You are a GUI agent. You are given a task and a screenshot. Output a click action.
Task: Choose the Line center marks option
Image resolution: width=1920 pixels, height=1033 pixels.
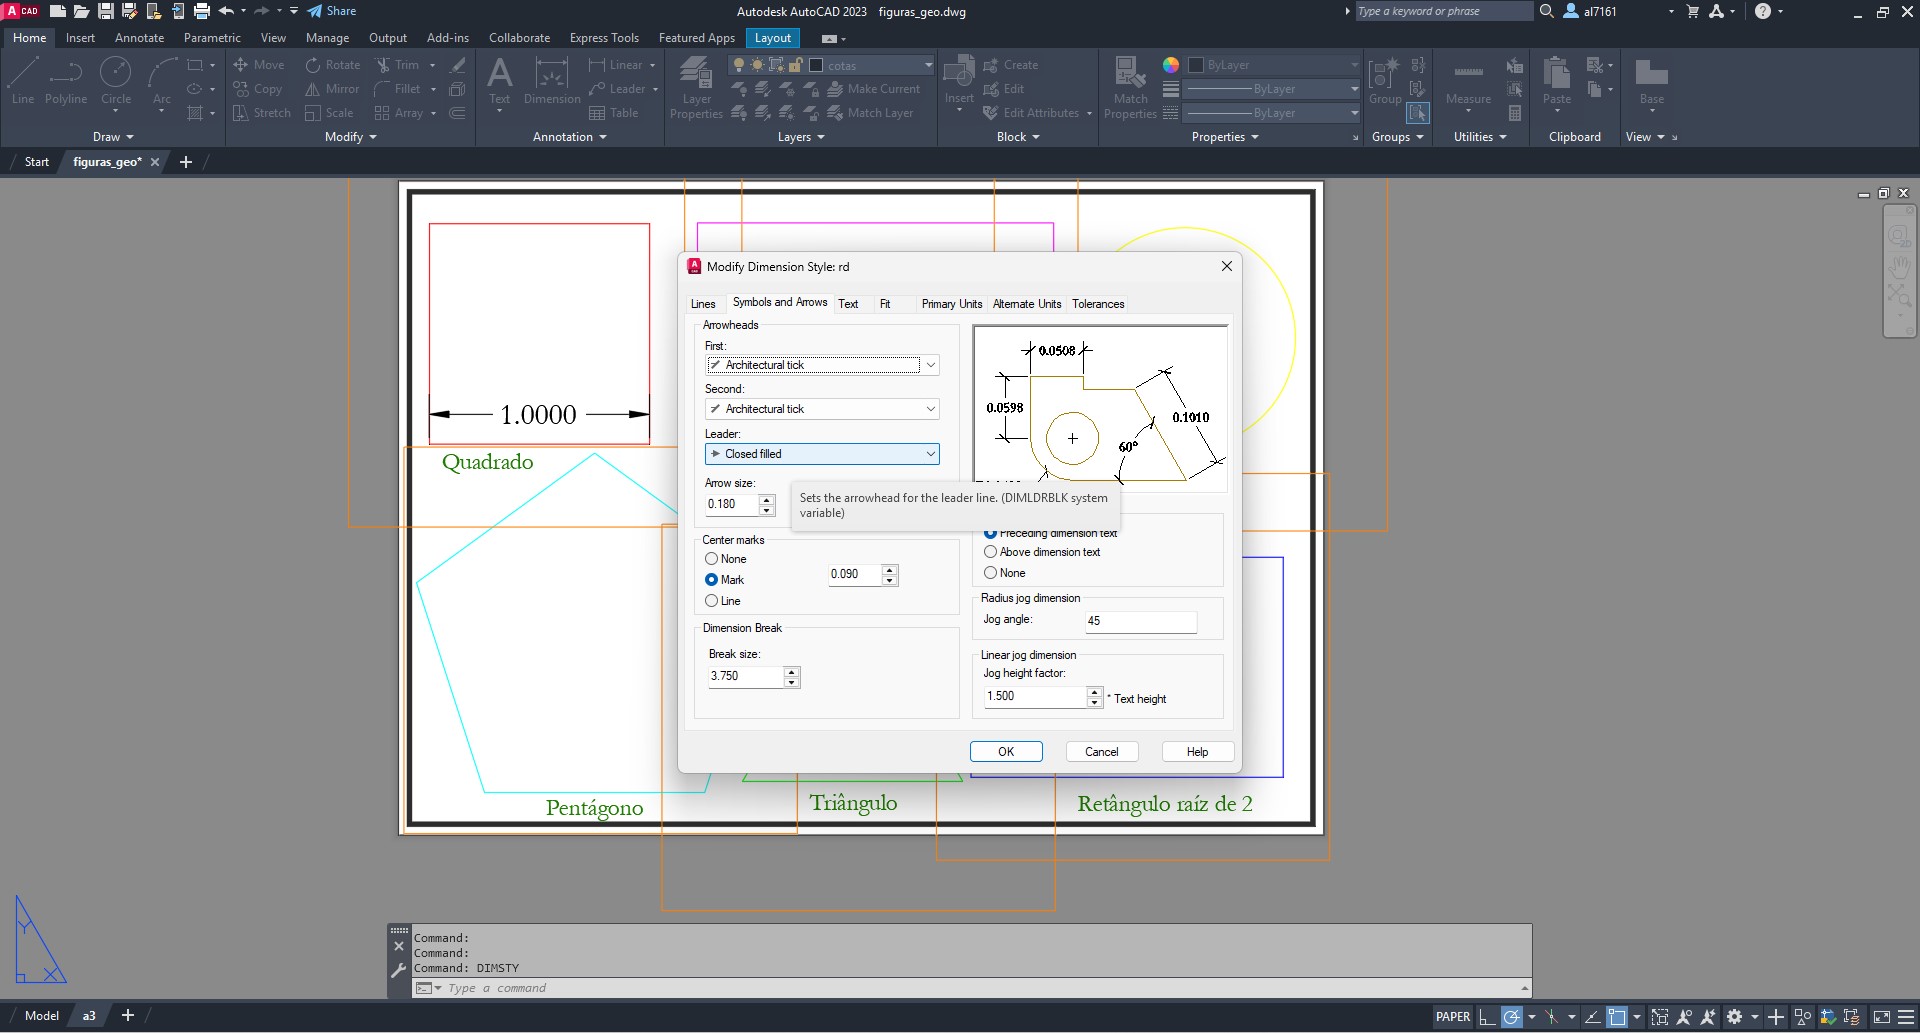click(712, 601)
